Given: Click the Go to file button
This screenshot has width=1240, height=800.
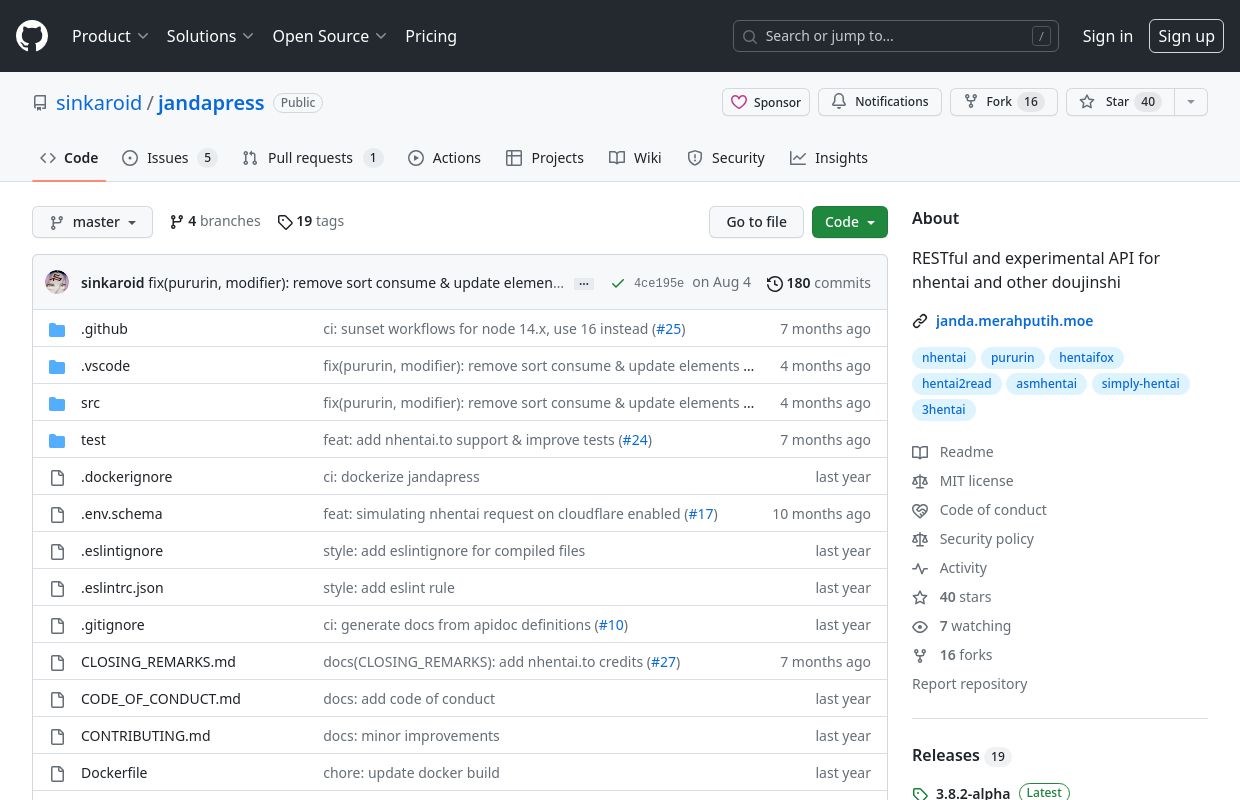Looking at the screenshot, I should click(756, 222).
